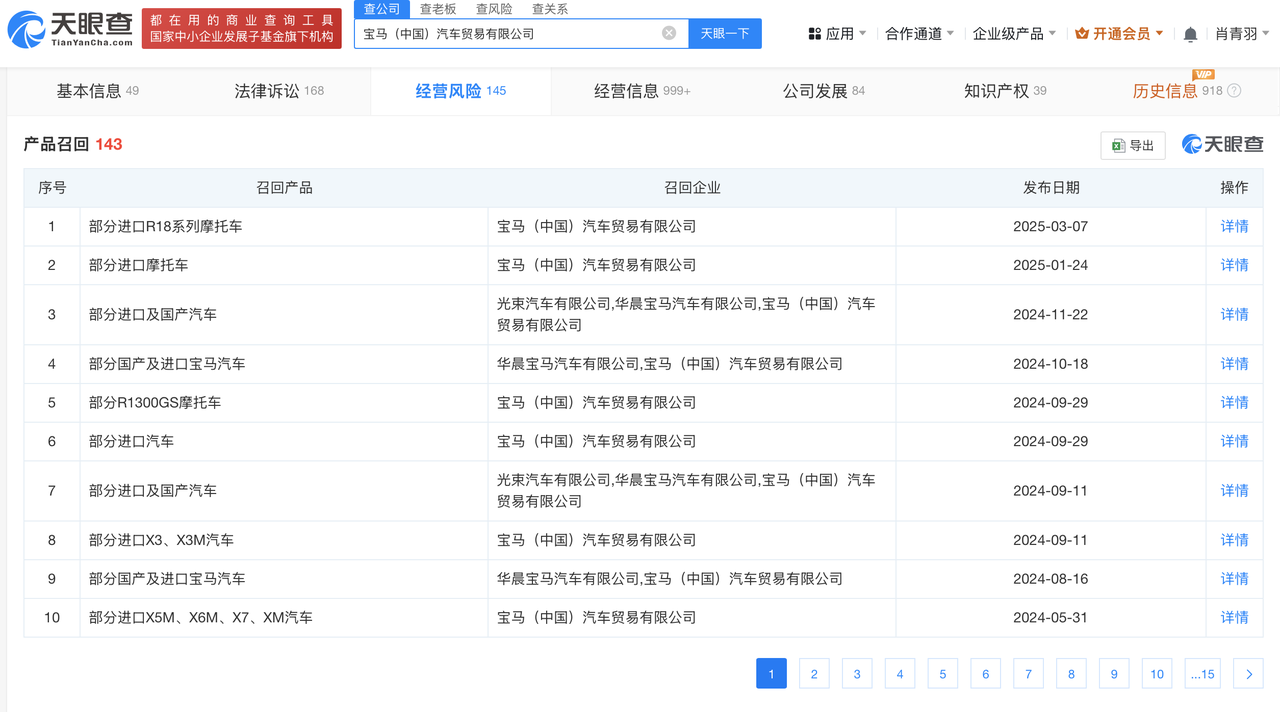Click the 召回企业 column header
This screenshot has height=712, width=1280.
tap(692, 188)
